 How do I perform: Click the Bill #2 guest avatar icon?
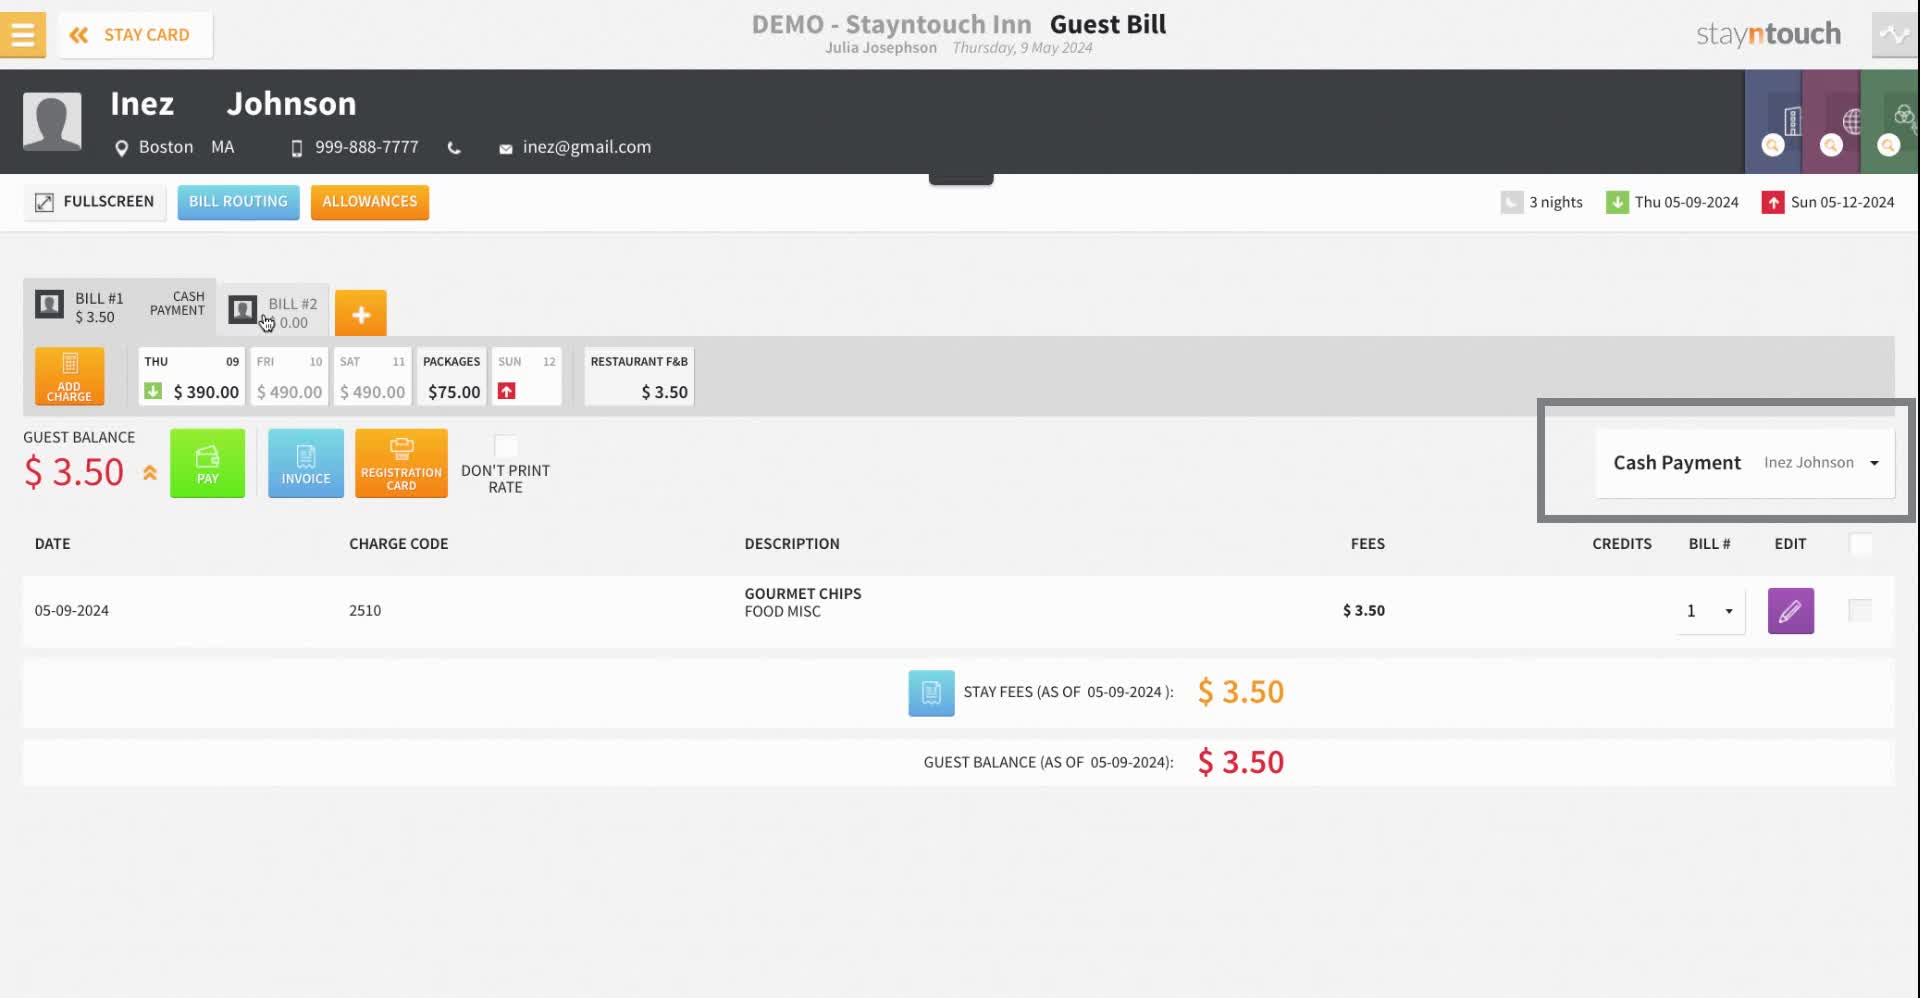(243, 310)
